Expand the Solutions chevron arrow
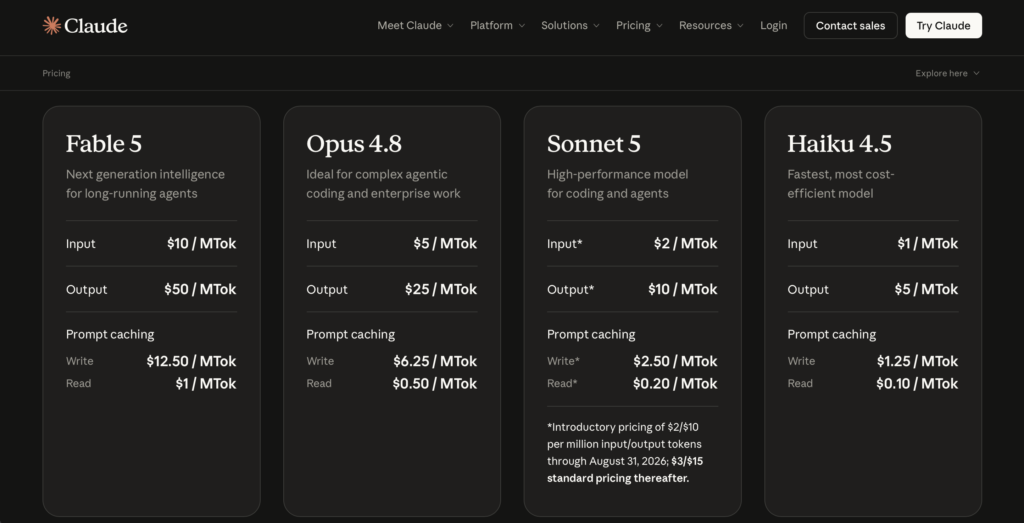Screen dimensions: 1024x523 (596, 25)
